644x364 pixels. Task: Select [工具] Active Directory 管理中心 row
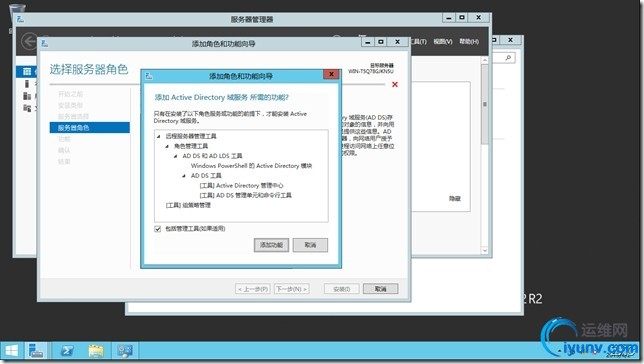(x=241, y=185)
